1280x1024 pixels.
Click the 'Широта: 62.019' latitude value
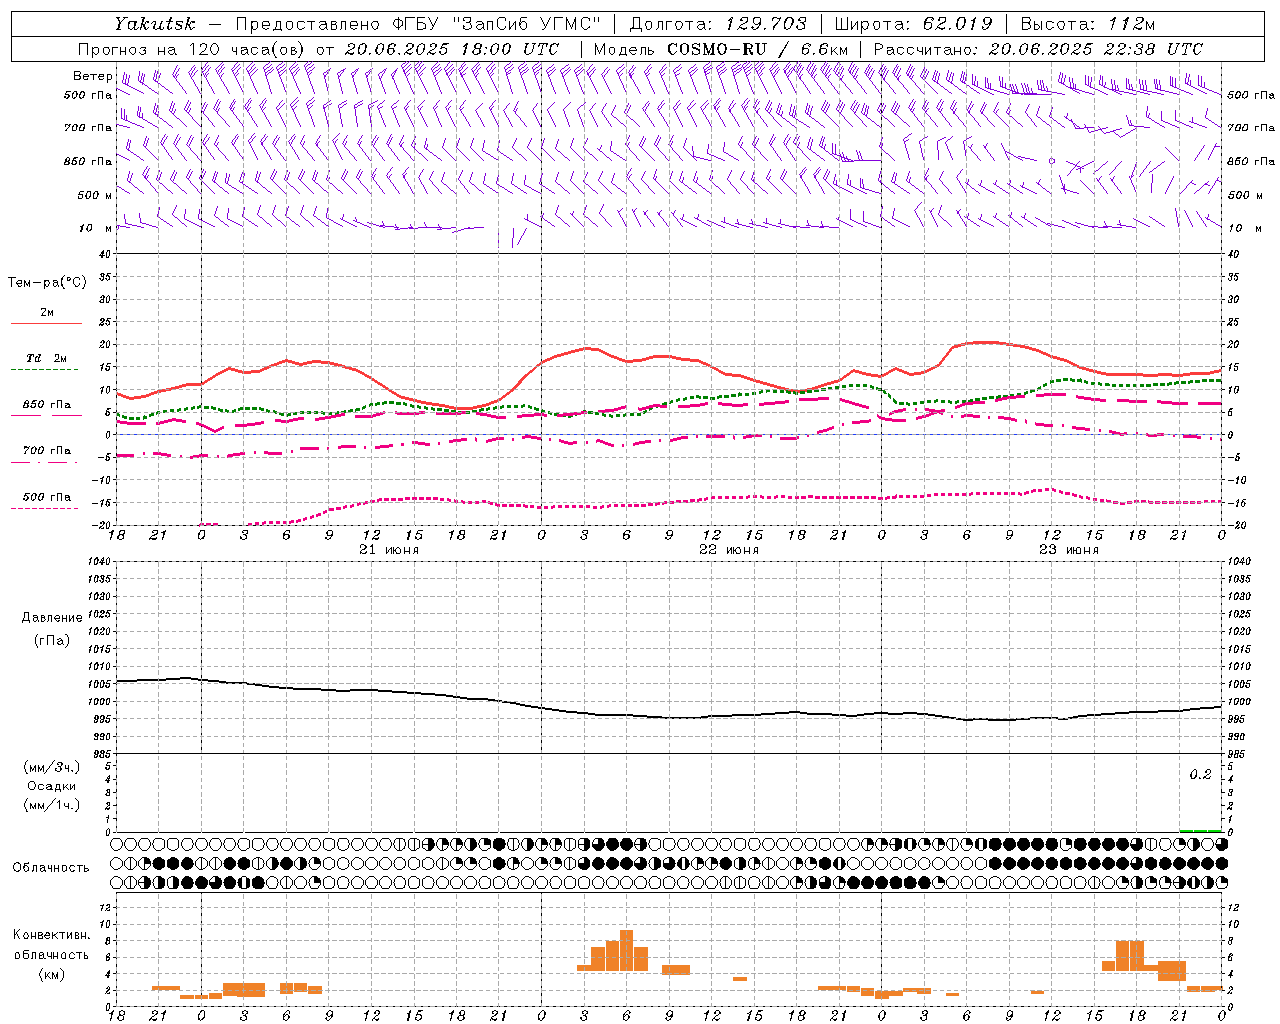coord(913,24)
